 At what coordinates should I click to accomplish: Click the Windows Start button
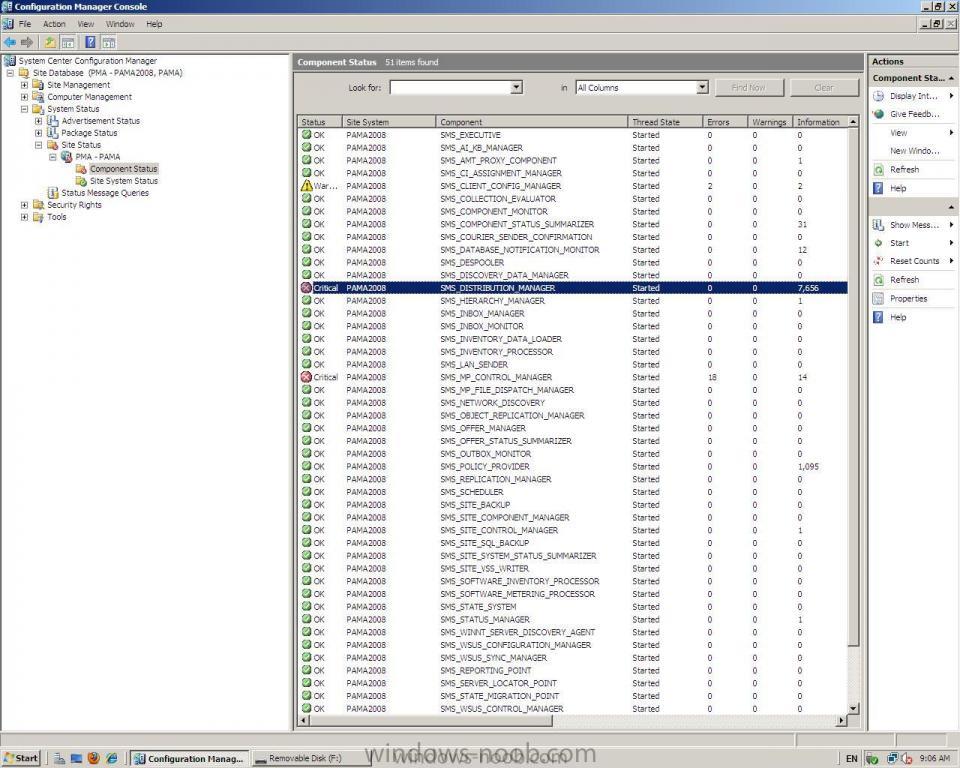21,758
